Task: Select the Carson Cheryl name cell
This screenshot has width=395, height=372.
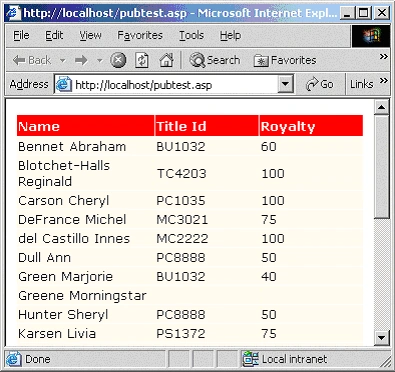Action: (x=86, y=200)
